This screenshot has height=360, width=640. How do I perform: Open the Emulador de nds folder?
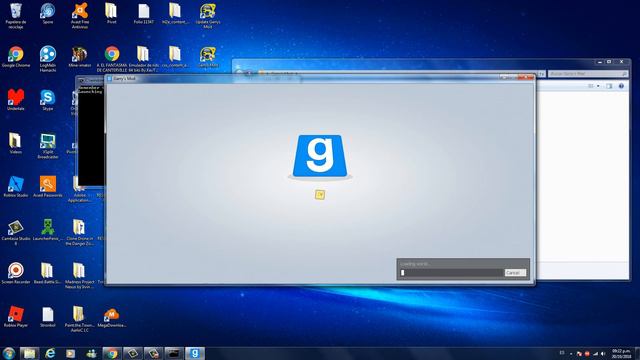click(143, 59)
